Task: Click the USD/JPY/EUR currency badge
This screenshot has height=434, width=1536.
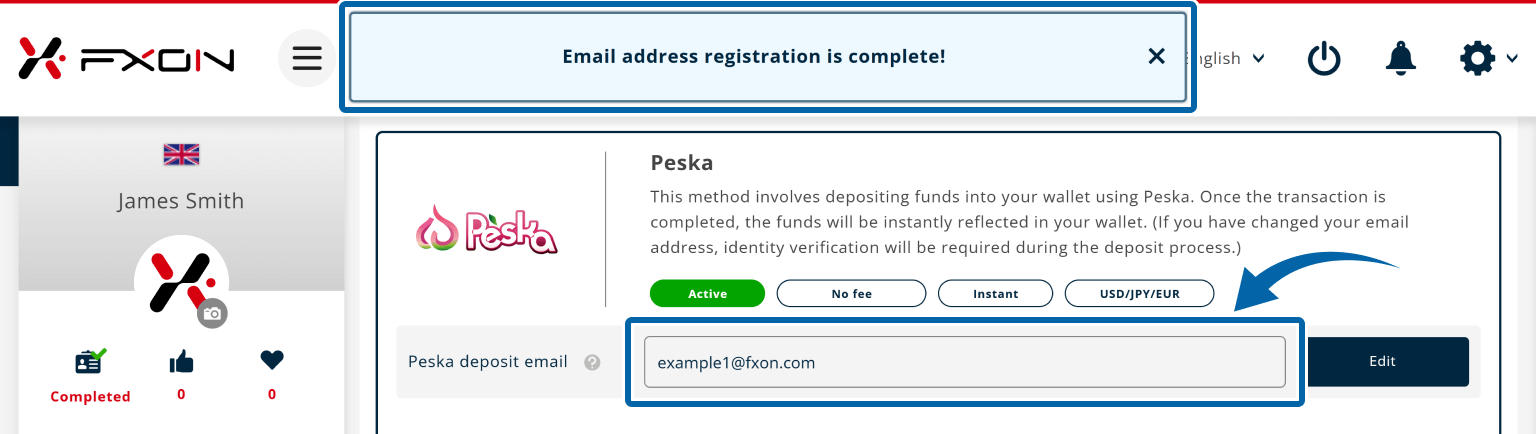Action: (1139, 294)
